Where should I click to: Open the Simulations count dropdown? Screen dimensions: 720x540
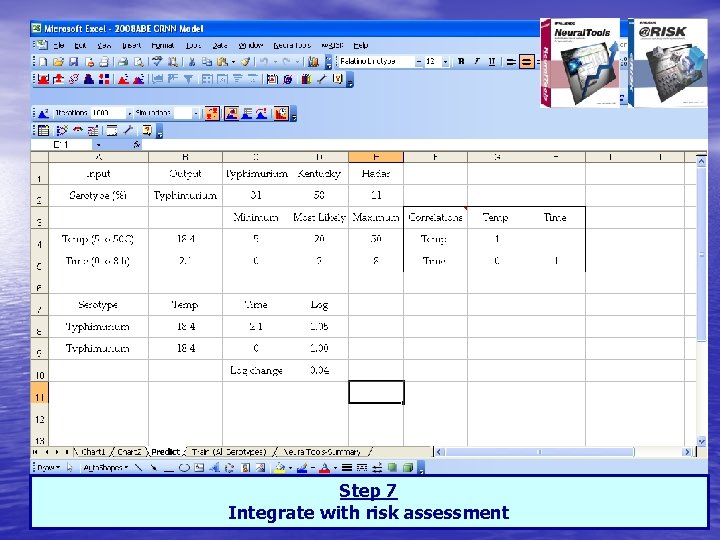[196, 113]
